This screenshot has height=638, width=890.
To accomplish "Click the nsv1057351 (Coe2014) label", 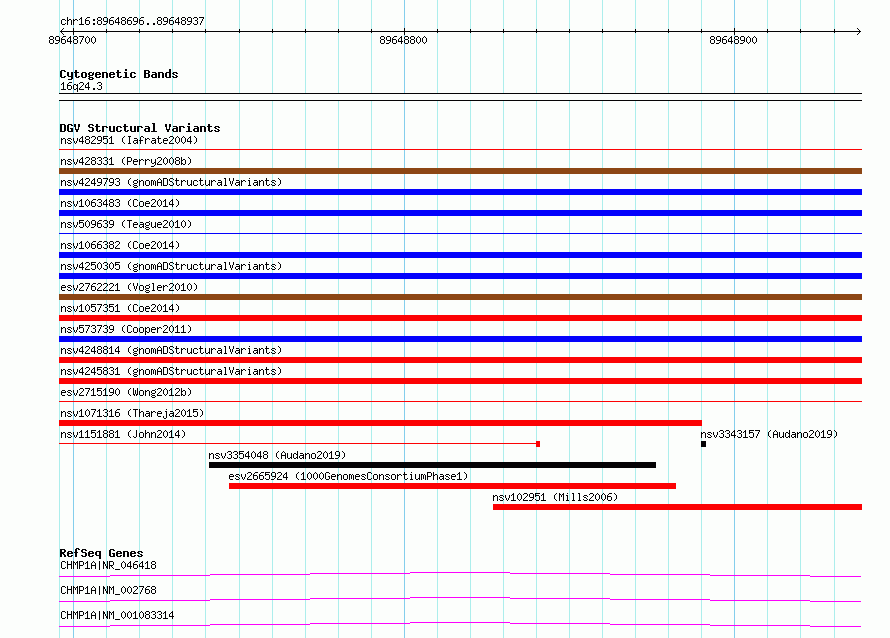I will pyautogui.click(x=120, y=308).
